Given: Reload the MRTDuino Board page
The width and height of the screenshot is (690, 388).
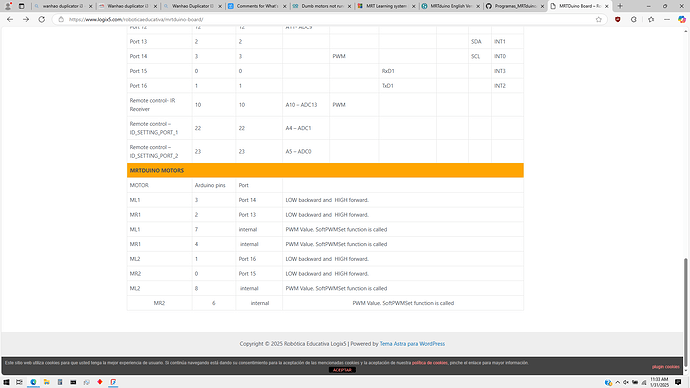Looking at the screenshot, I should 42,19.
